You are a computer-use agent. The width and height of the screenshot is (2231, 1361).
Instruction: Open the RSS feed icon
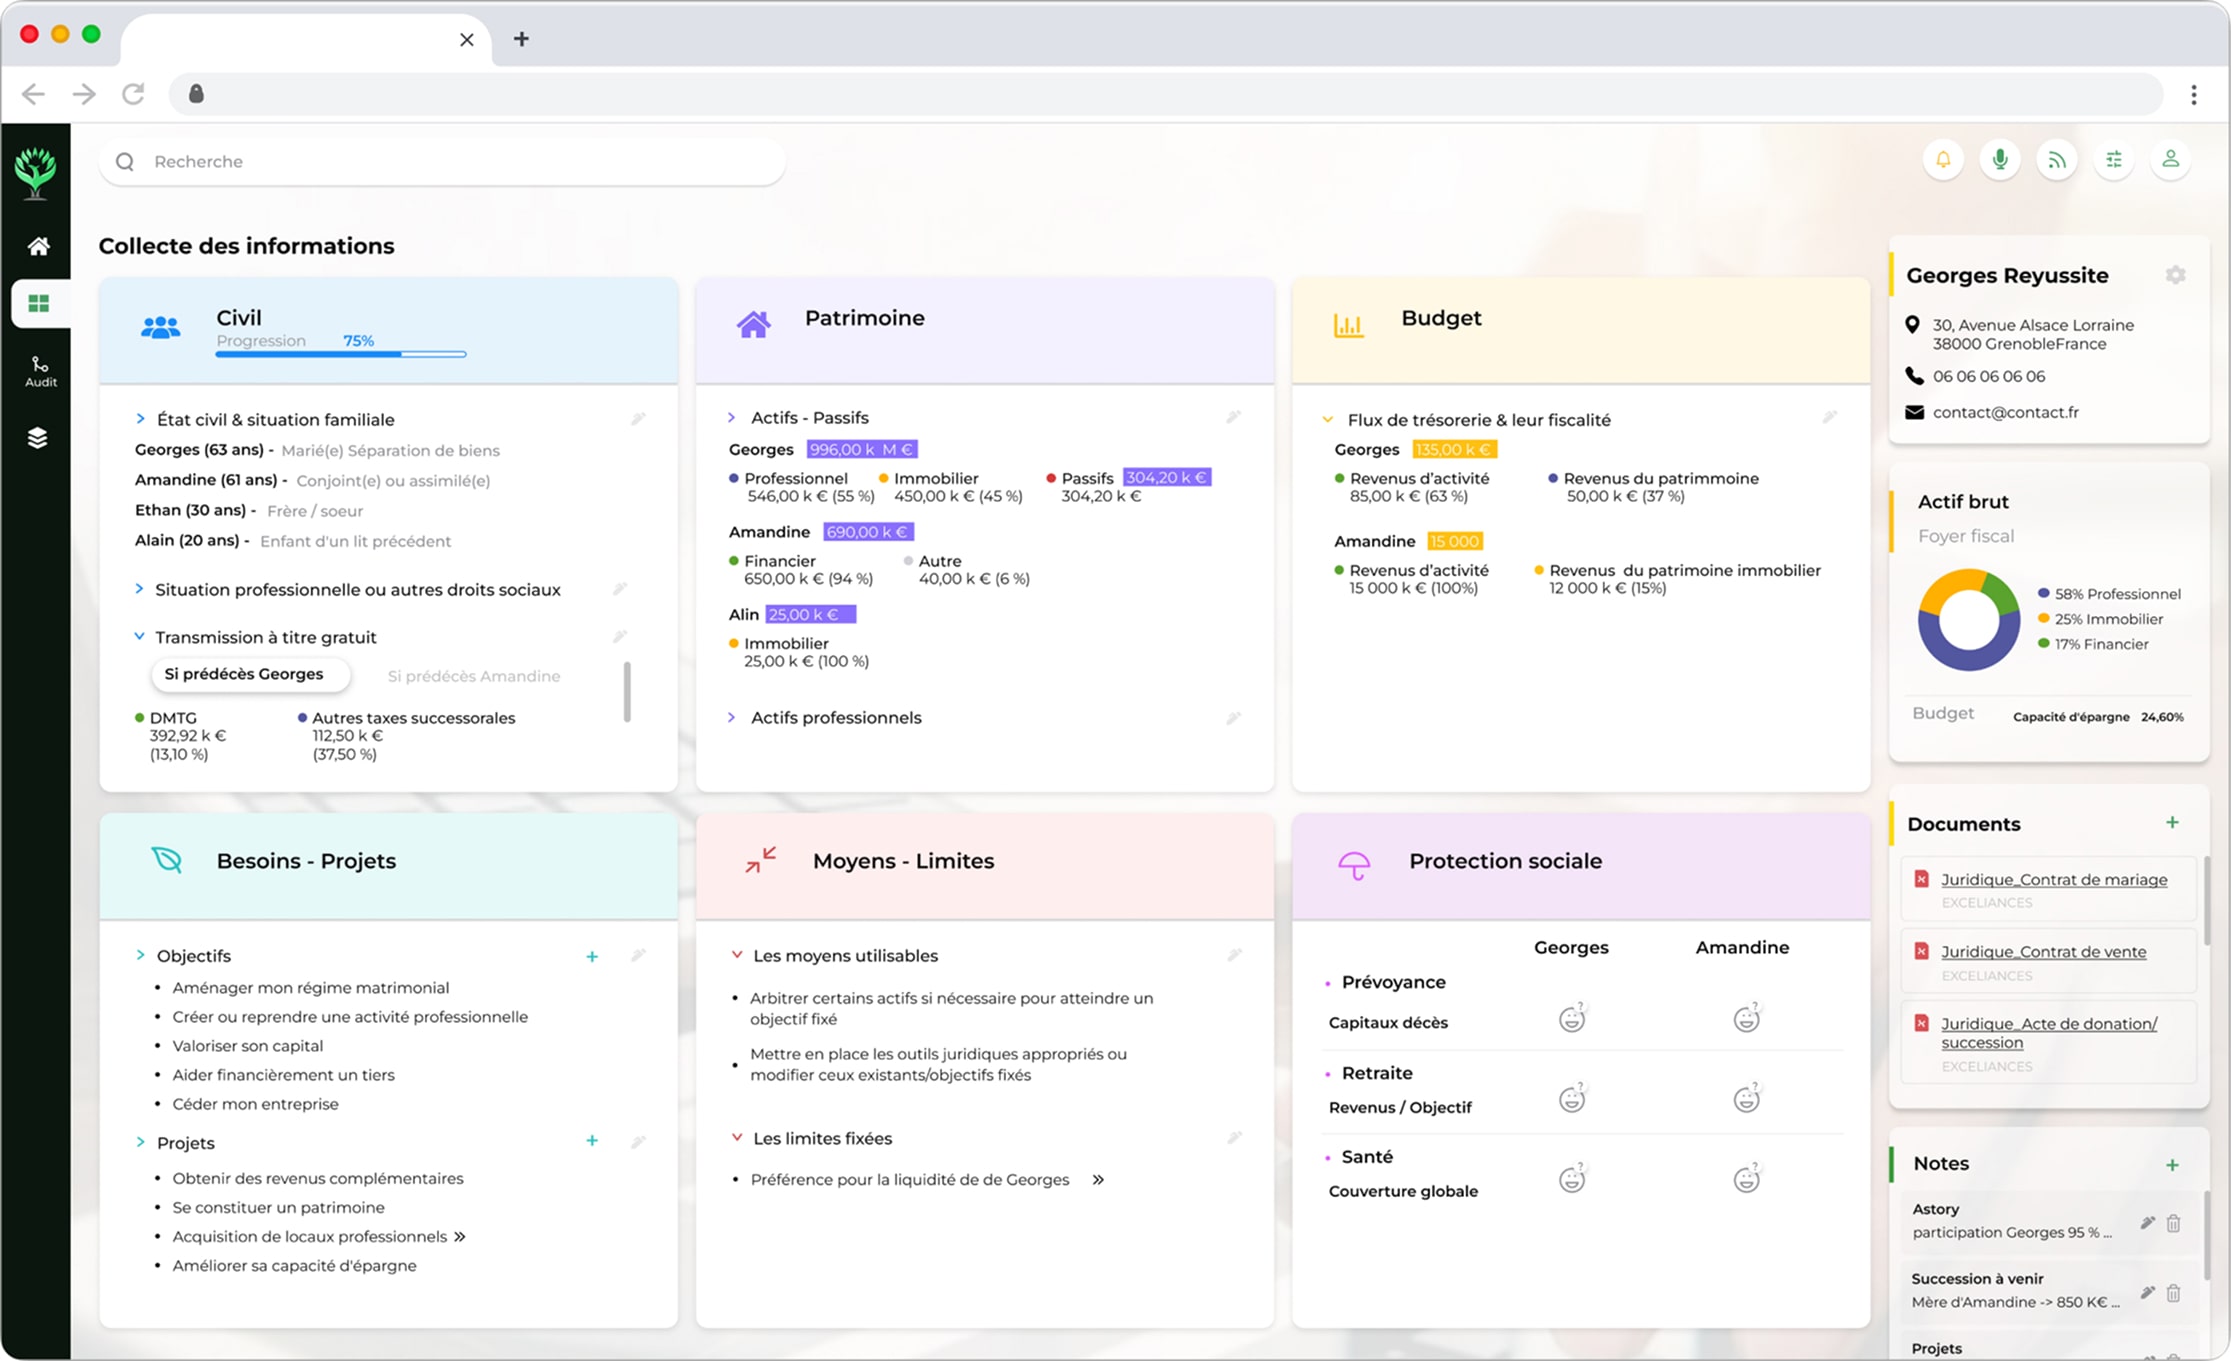coord(2057,160)
